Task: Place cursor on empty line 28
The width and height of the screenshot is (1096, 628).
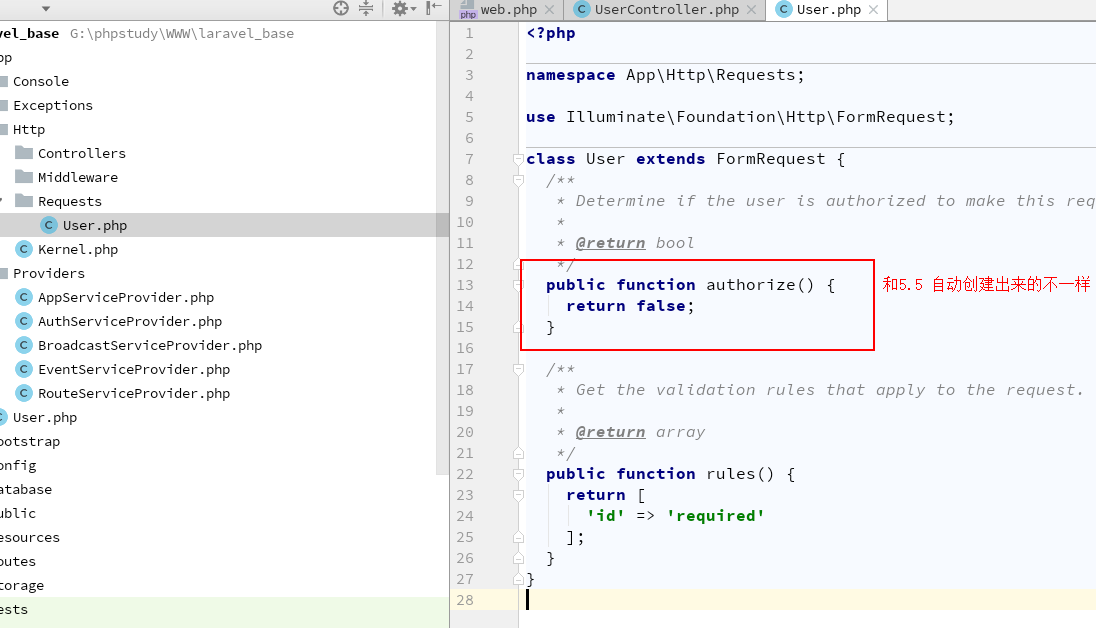Action: click(x=700, y=600)
